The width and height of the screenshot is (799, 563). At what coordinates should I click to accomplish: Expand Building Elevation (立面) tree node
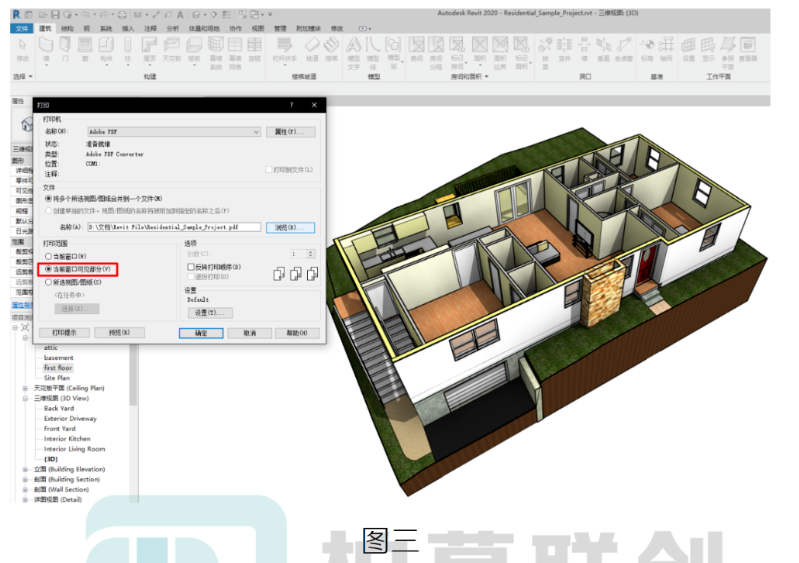click(x=25, y=469)
